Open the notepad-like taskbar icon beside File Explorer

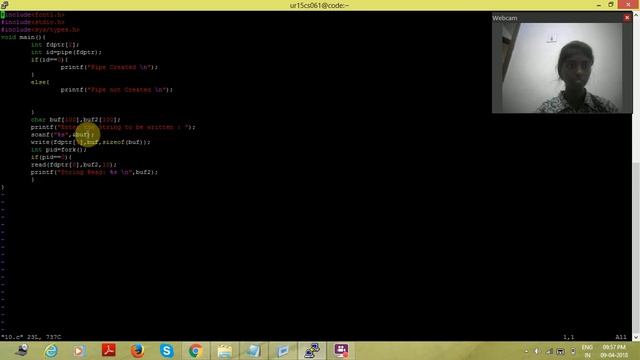coord(253,351)
